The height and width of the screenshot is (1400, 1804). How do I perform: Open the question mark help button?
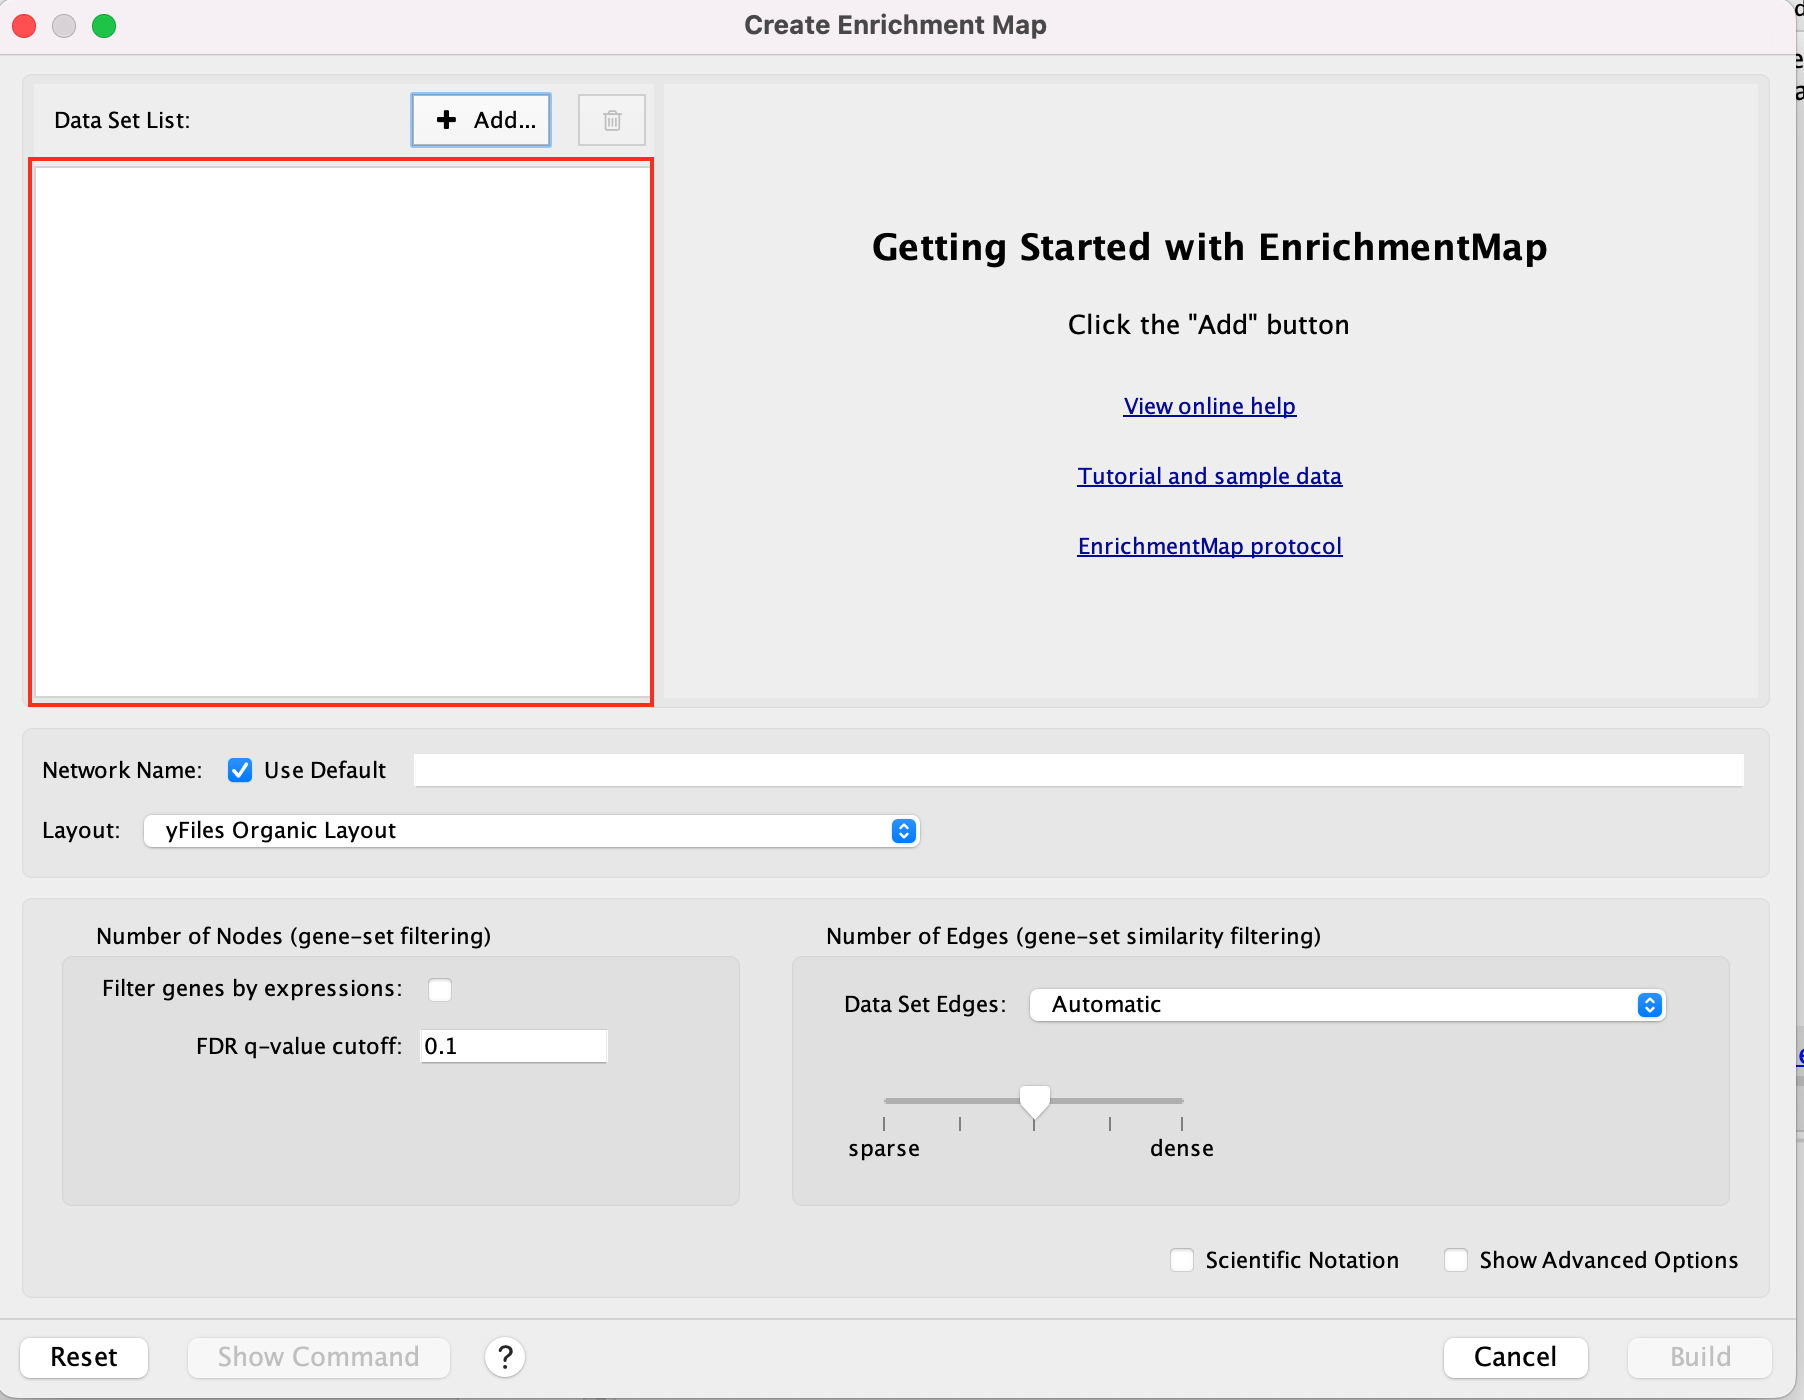pos(505,1357)
